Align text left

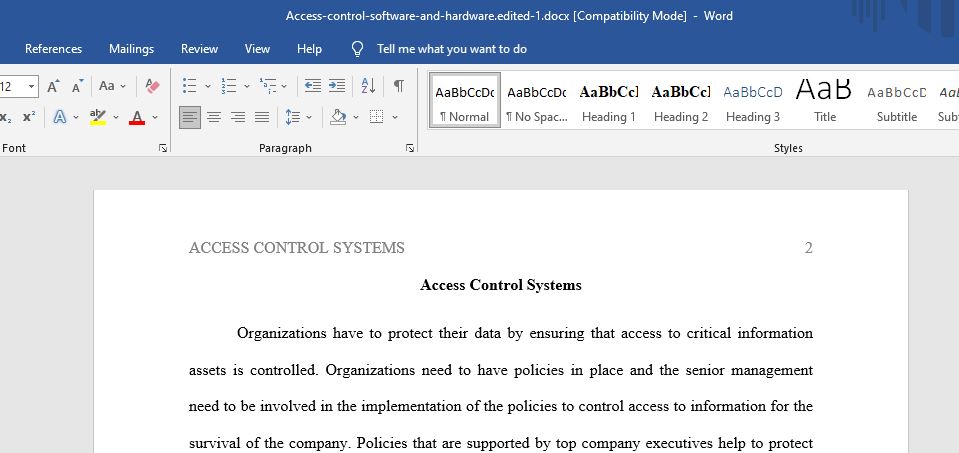[190, 117]
